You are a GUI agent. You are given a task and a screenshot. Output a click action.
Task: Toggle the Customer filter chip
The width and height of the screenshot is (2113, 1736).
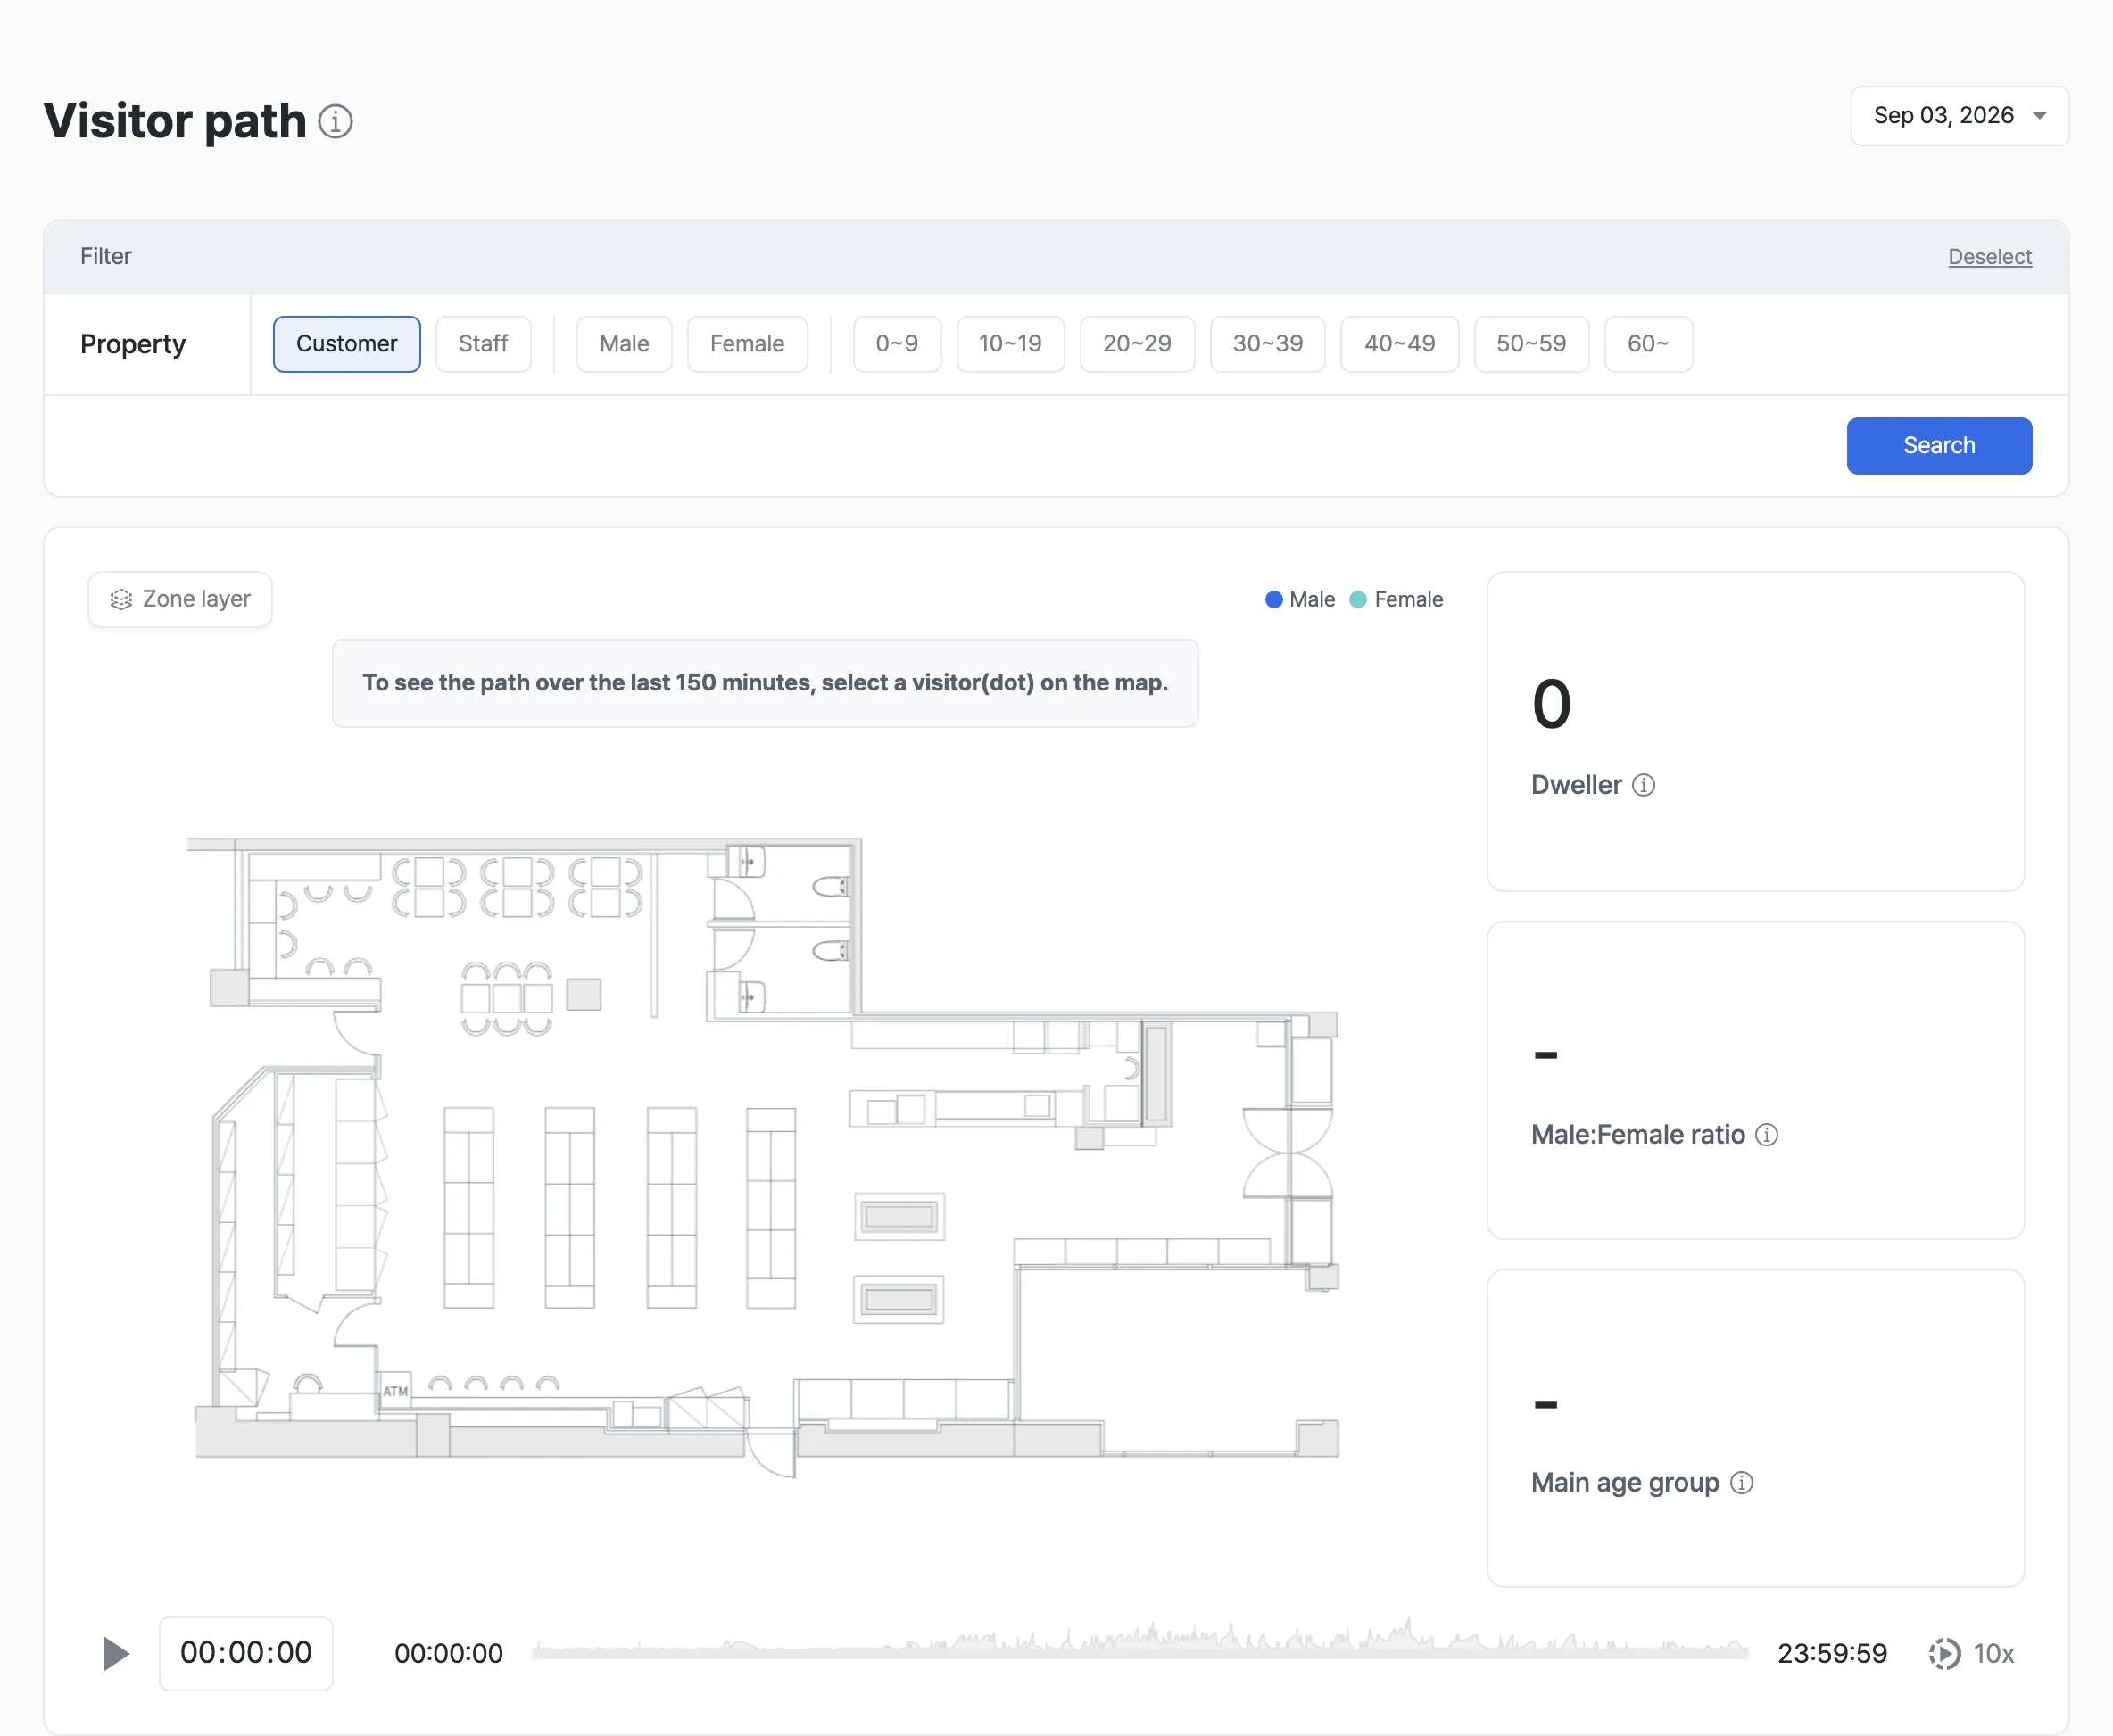(x=346, y=344)
